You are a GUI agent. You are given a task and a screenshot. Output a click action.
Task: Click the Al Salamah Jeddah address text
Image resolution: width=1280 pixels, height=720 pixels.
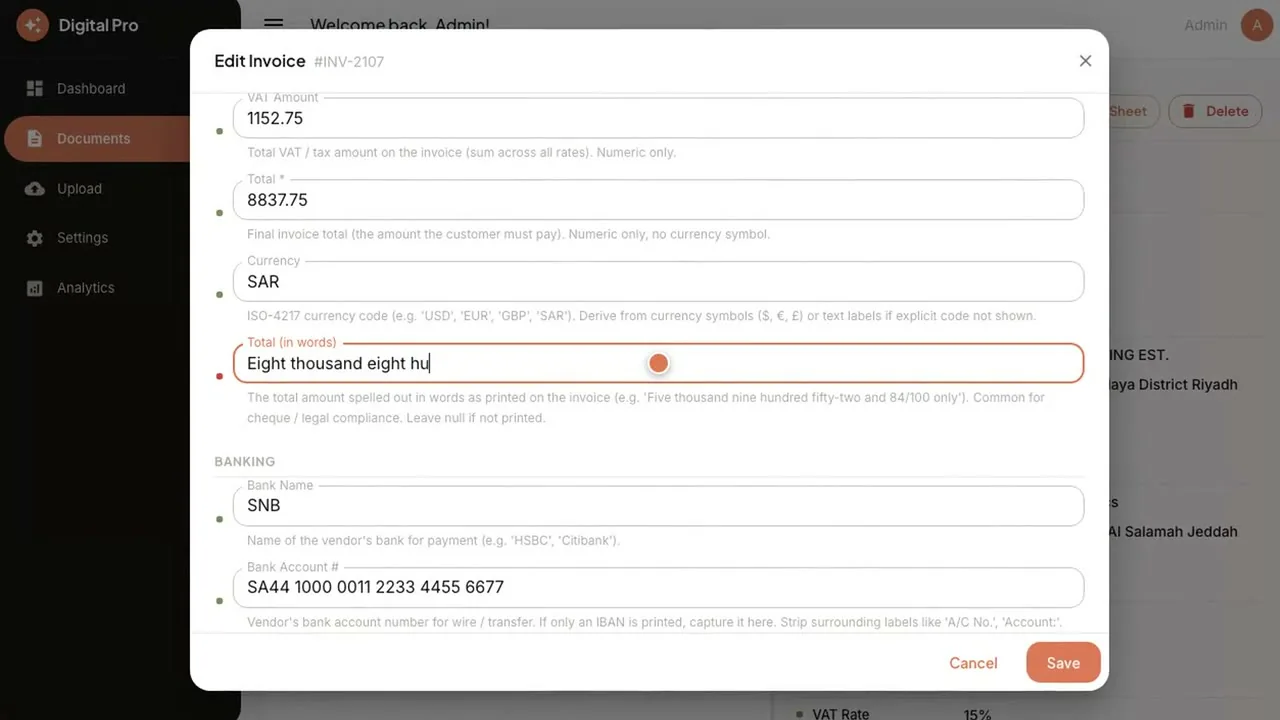[x=1172, y=532]
